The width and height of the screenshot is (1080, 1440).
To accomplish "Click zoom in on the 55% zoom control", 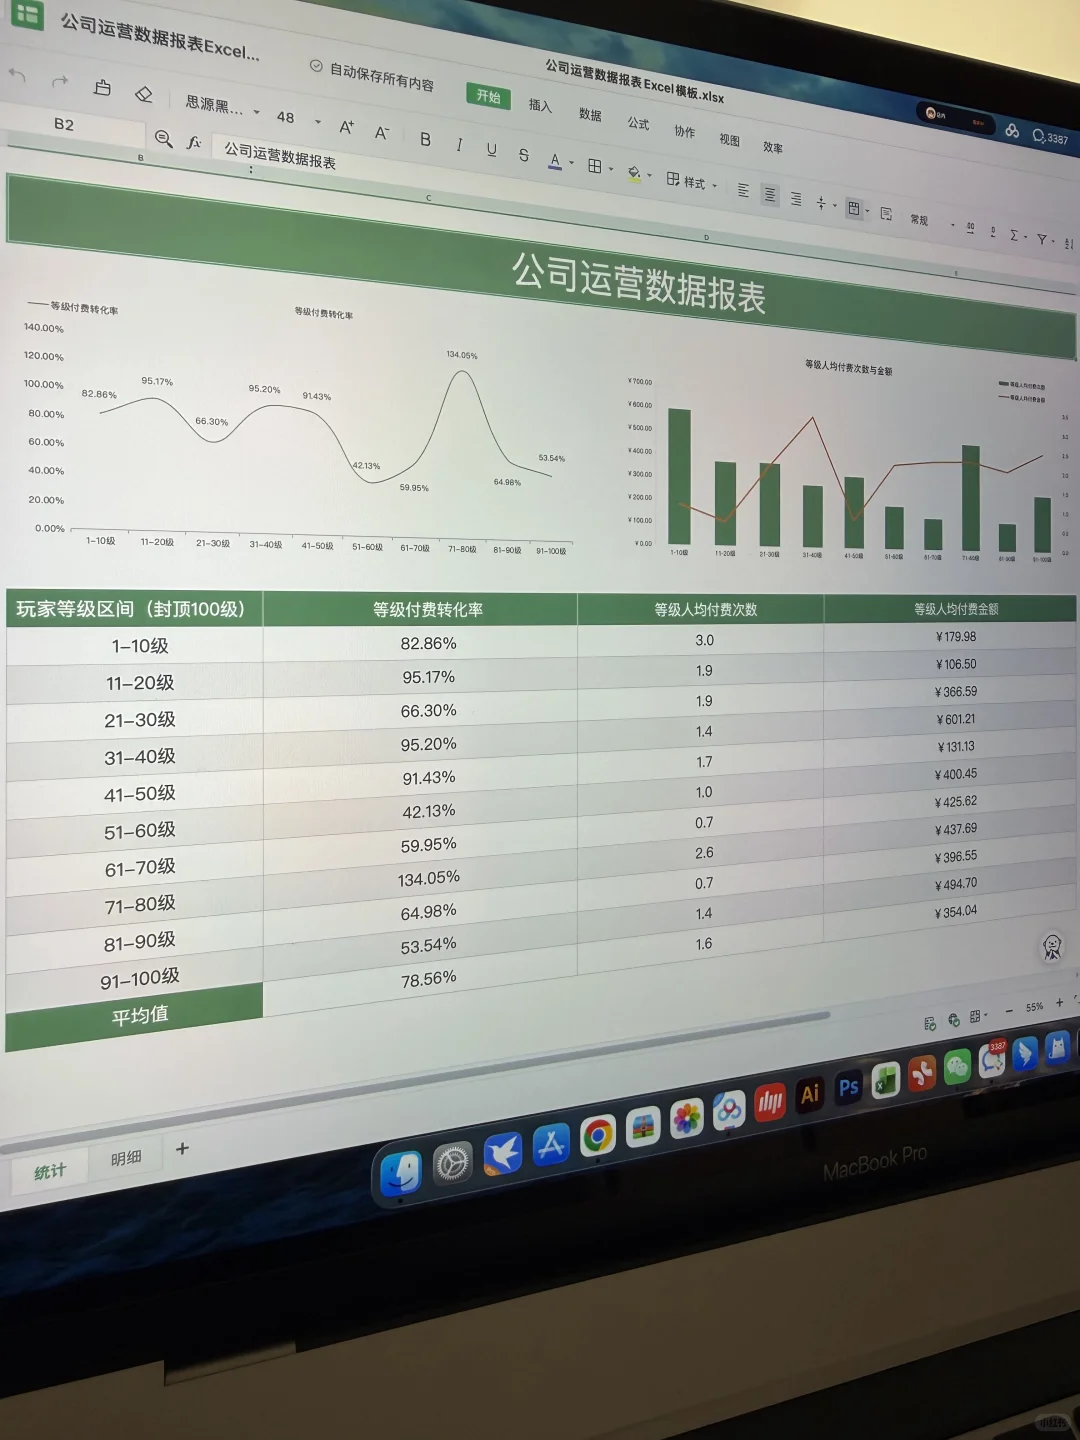I will pos(1058,1004).
